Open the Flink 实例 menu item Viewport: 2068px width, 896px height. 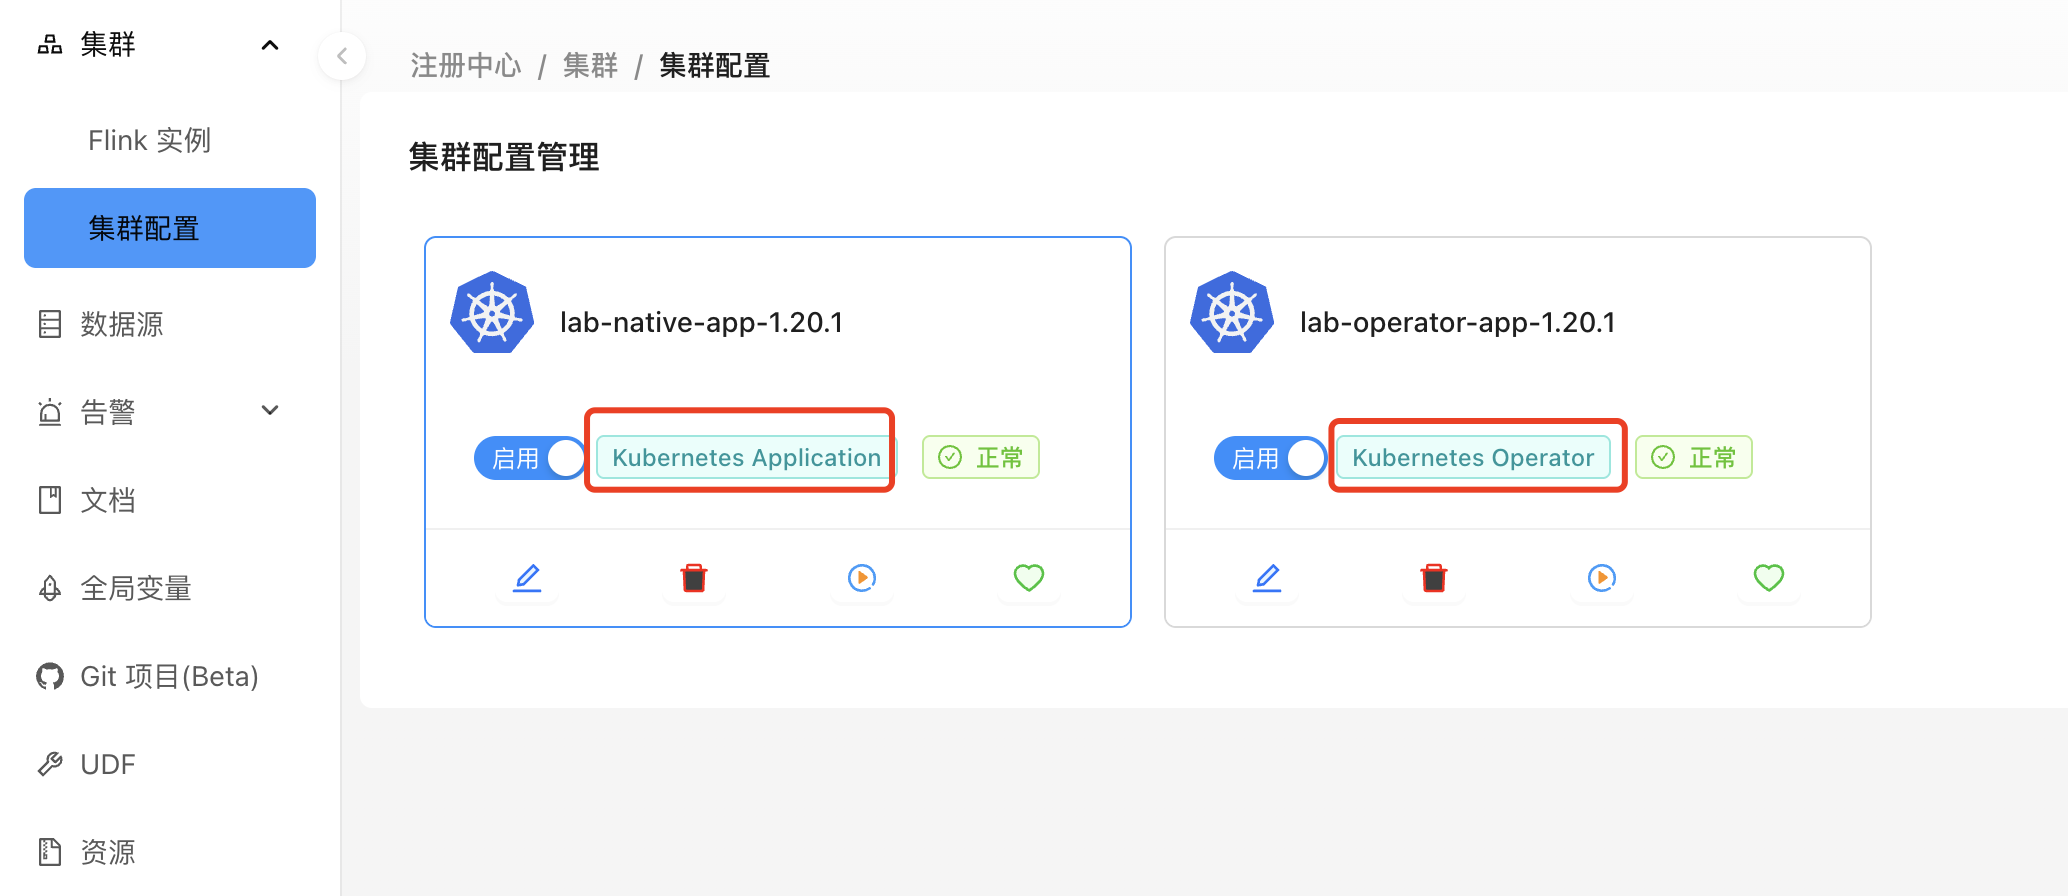[x=149, y=140]
